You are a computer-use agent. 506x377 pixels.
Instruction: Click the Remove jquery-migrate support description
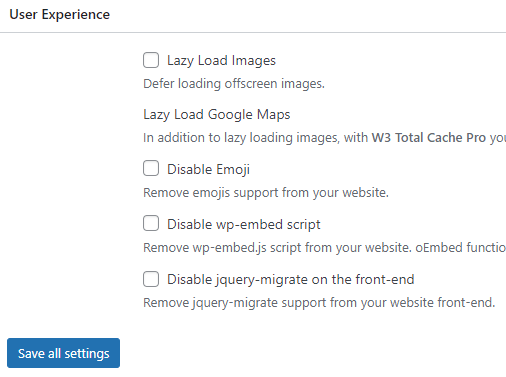319,303
